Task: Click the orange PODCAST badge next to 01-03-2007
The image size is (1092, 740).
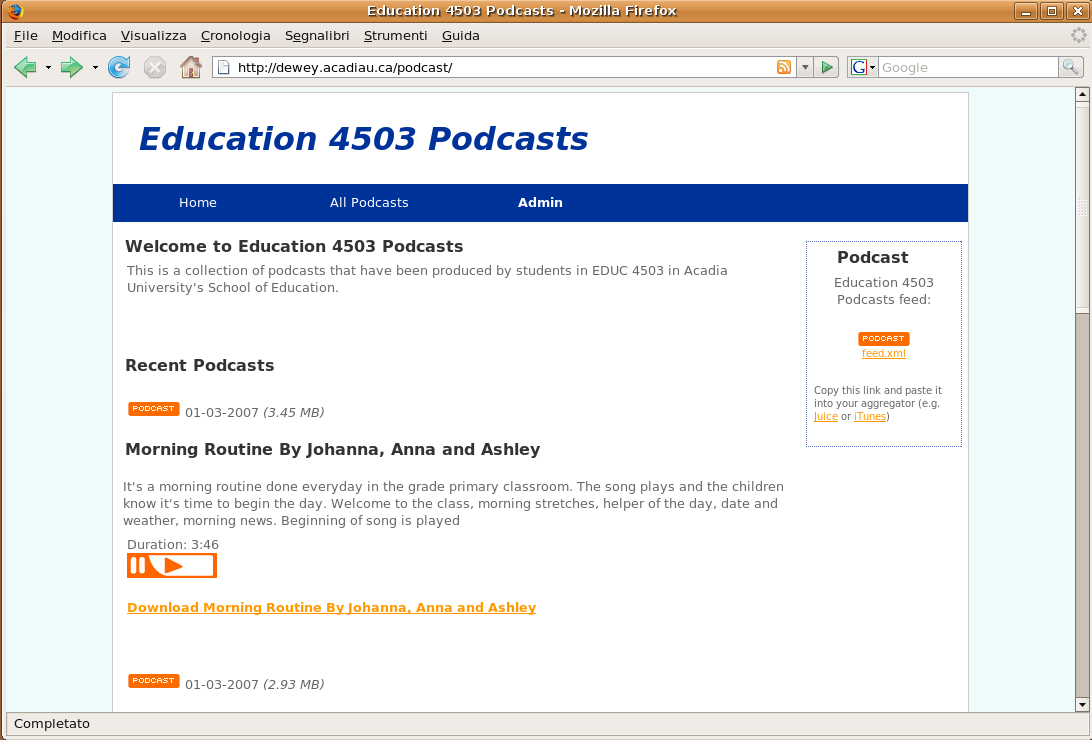Action: click(x=153, y=408)
